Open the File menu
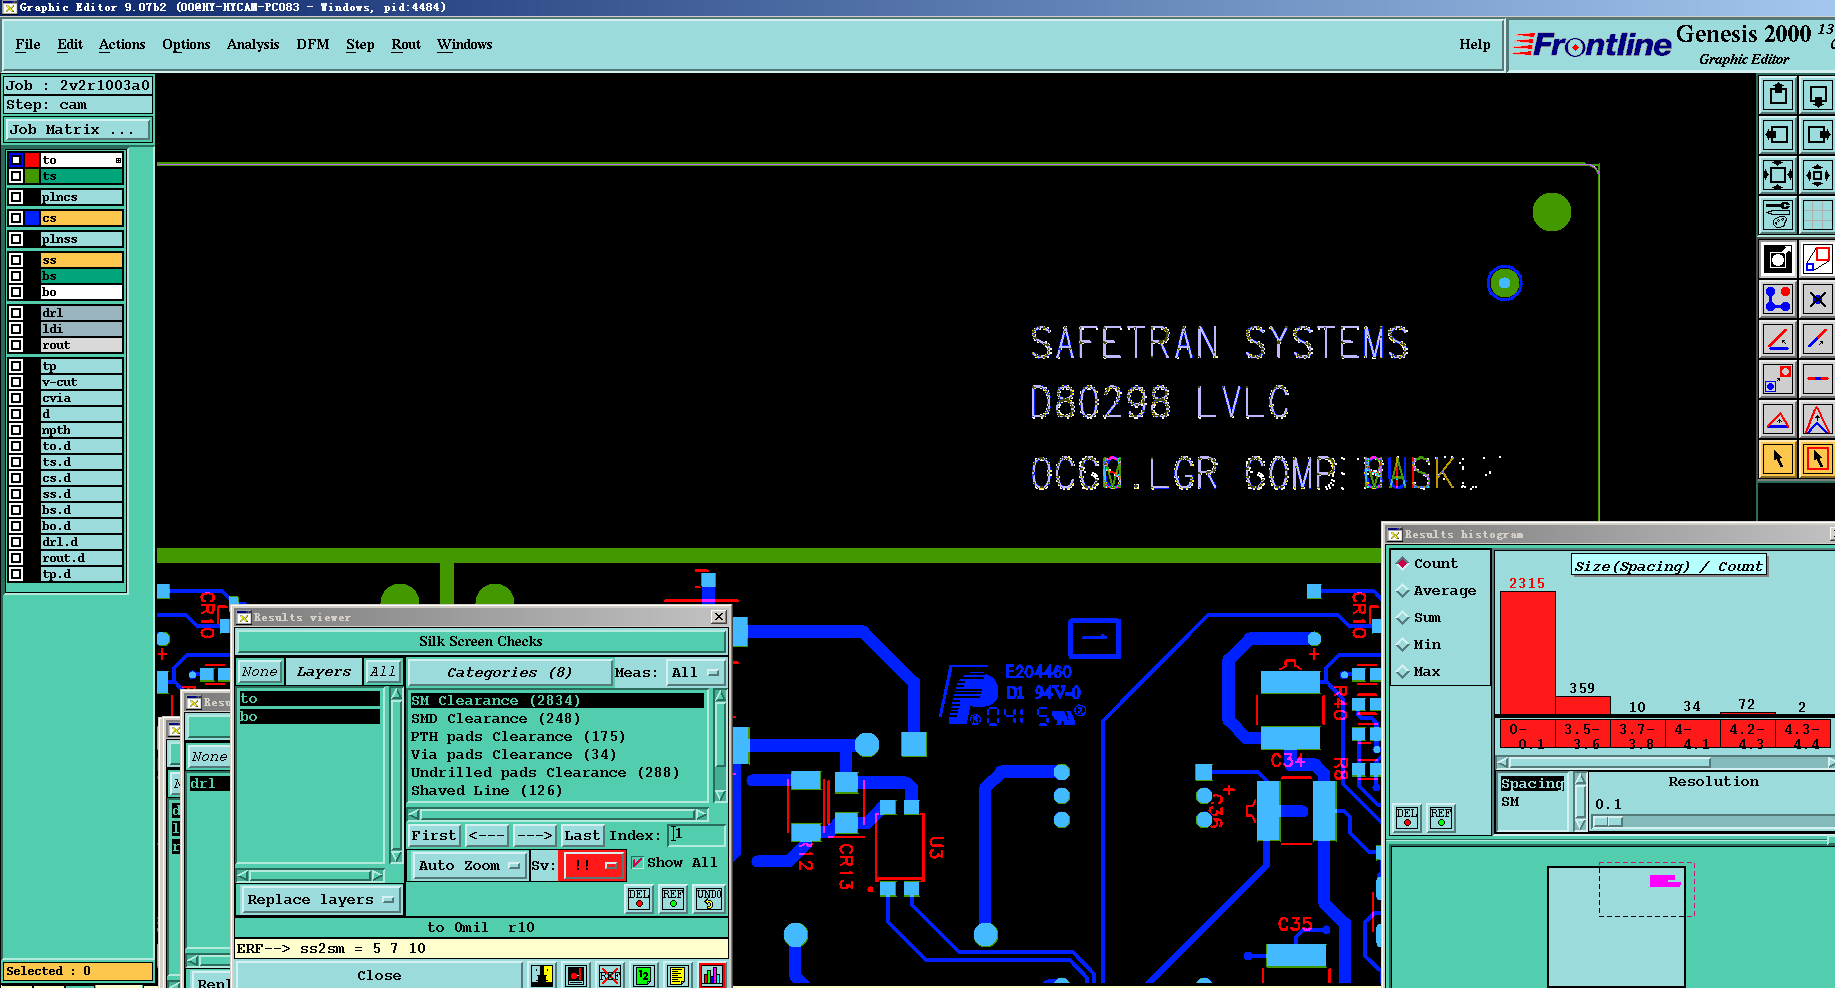The image size is (1835, 988). click(x=28, y=44)
